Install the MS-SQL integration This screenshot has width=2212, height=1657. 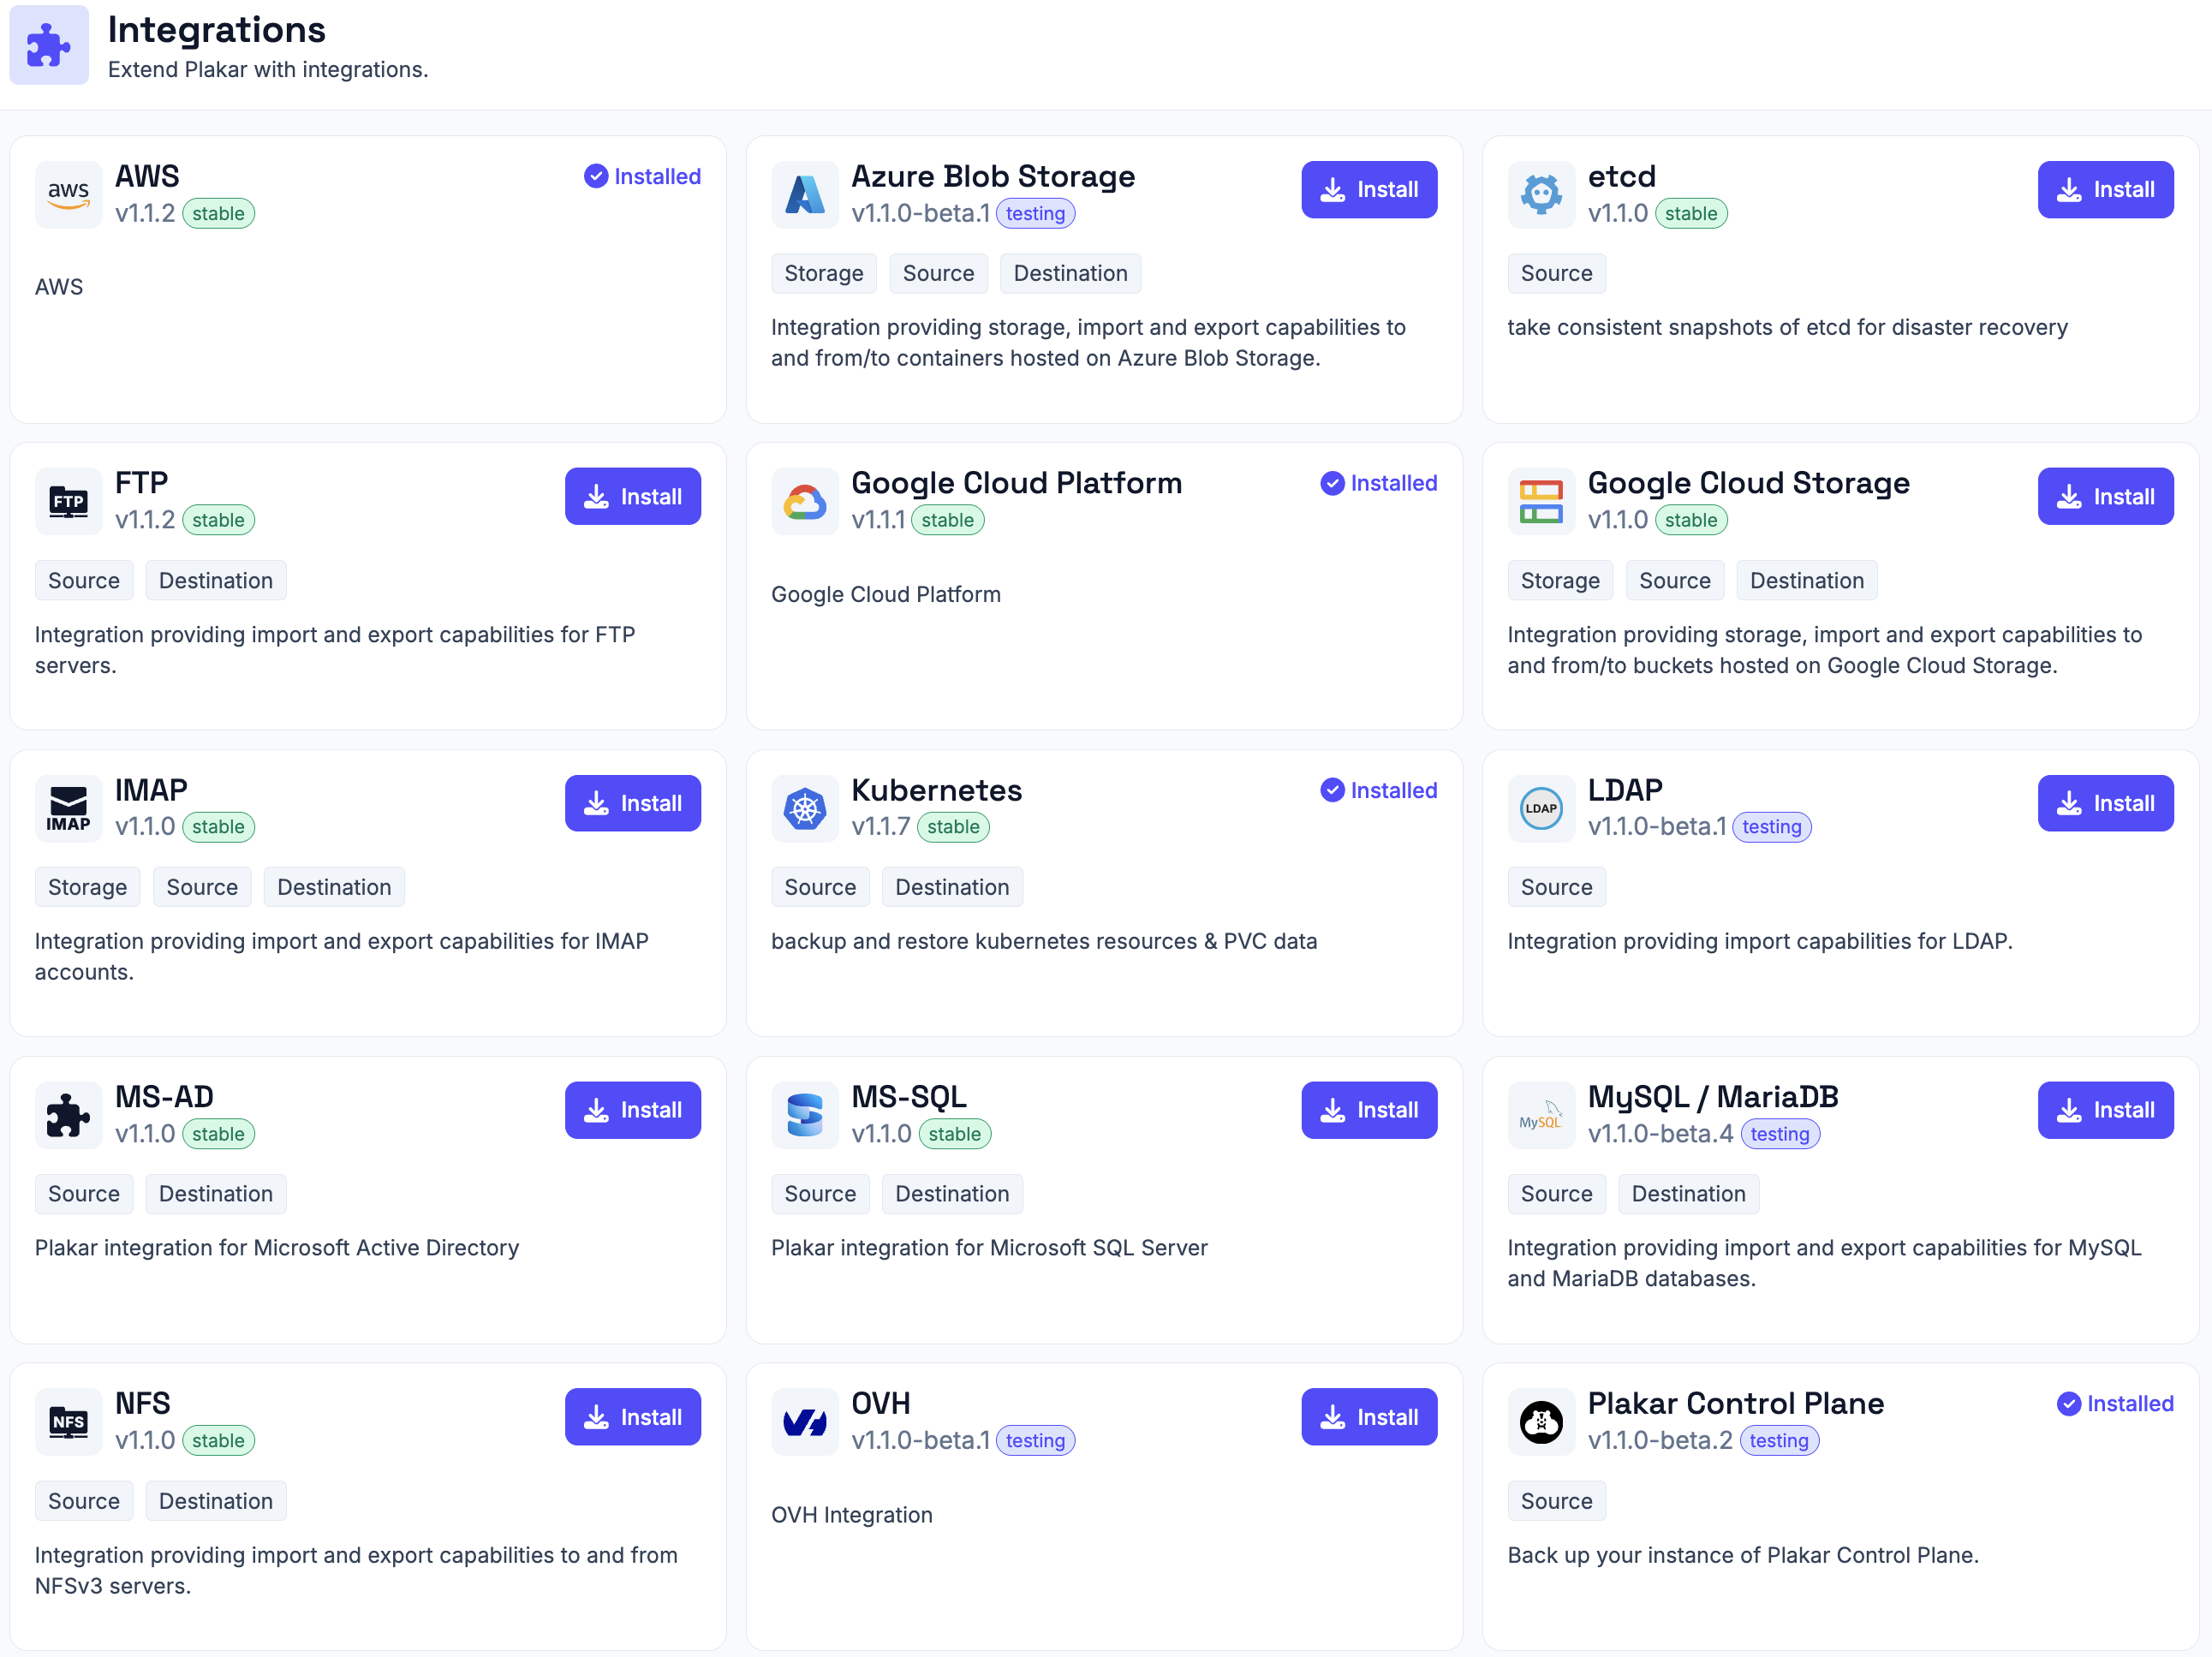(x=1369, y=1110)
